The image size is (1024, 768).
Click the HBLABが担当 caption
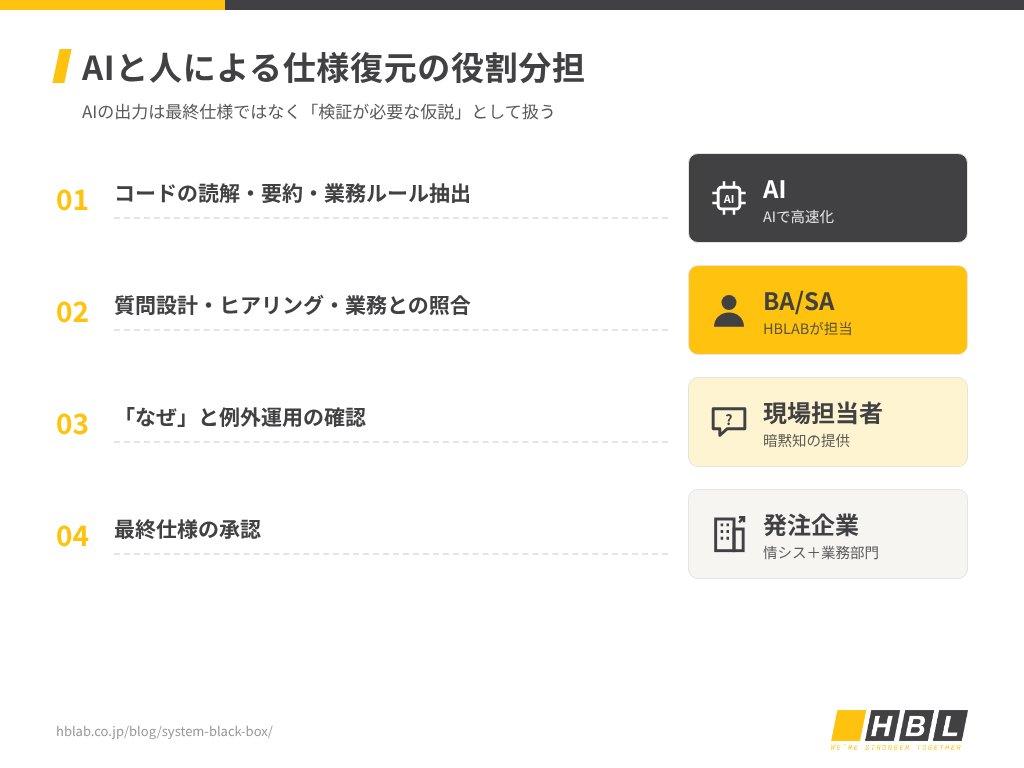tap(807, 328)
